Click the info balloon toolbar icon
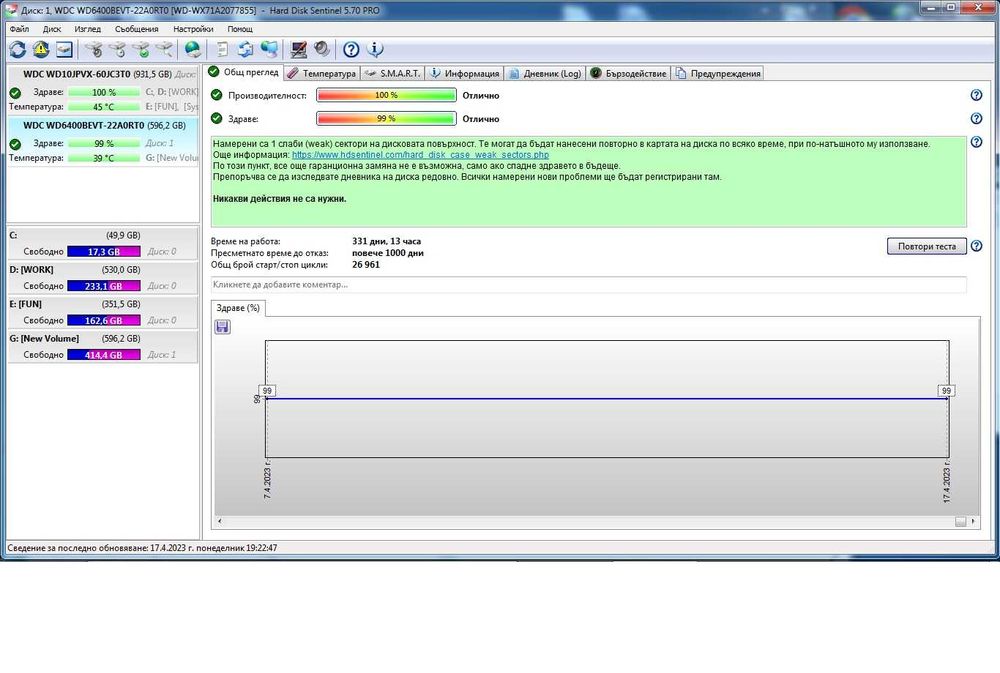Screen dimensions: 1000x673 pyautogui.click(x=375, y=49)
